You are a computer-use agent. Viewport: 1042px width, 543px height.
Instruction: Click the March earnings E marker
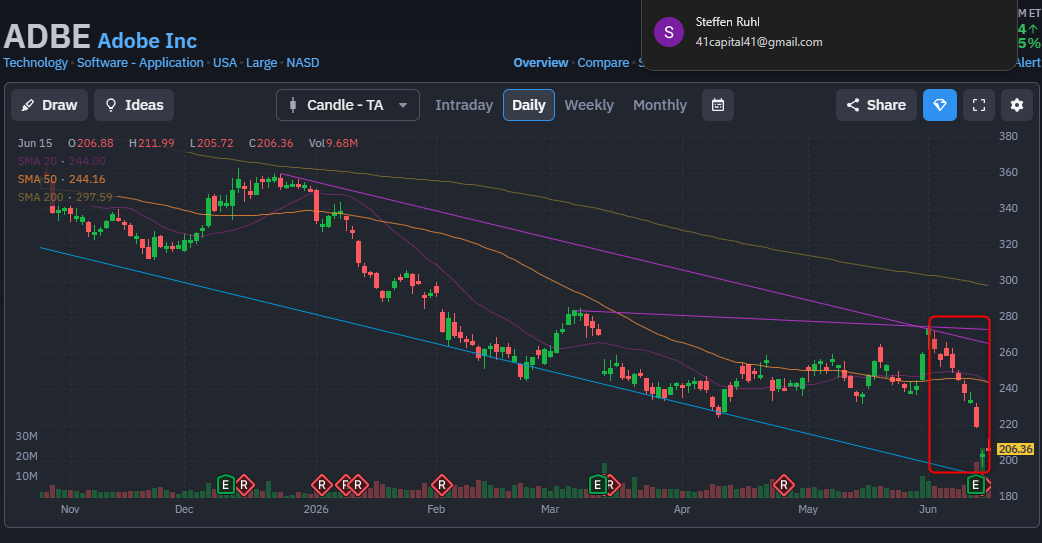(x=597, y=485)
